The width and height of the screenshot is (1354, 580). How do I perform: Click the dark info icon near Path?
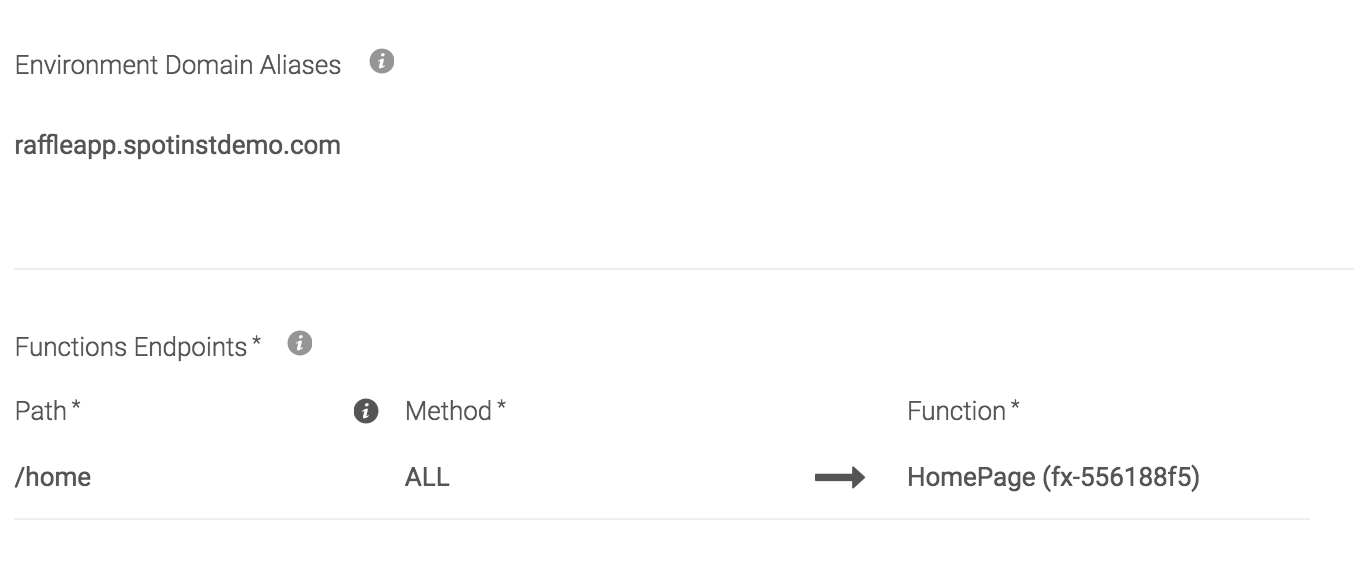[x=366, y=411]
